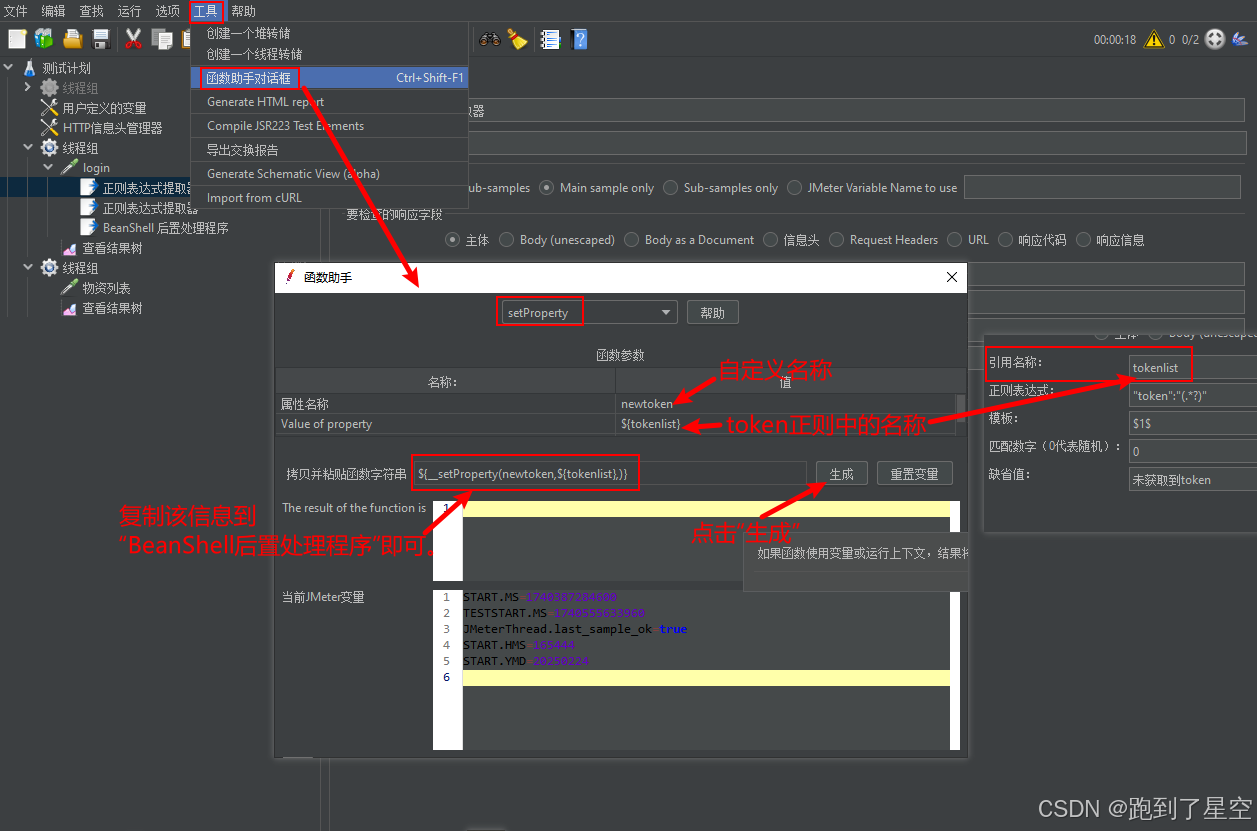Click the 生成 button
1257x831 pixels.
[842, 474]
